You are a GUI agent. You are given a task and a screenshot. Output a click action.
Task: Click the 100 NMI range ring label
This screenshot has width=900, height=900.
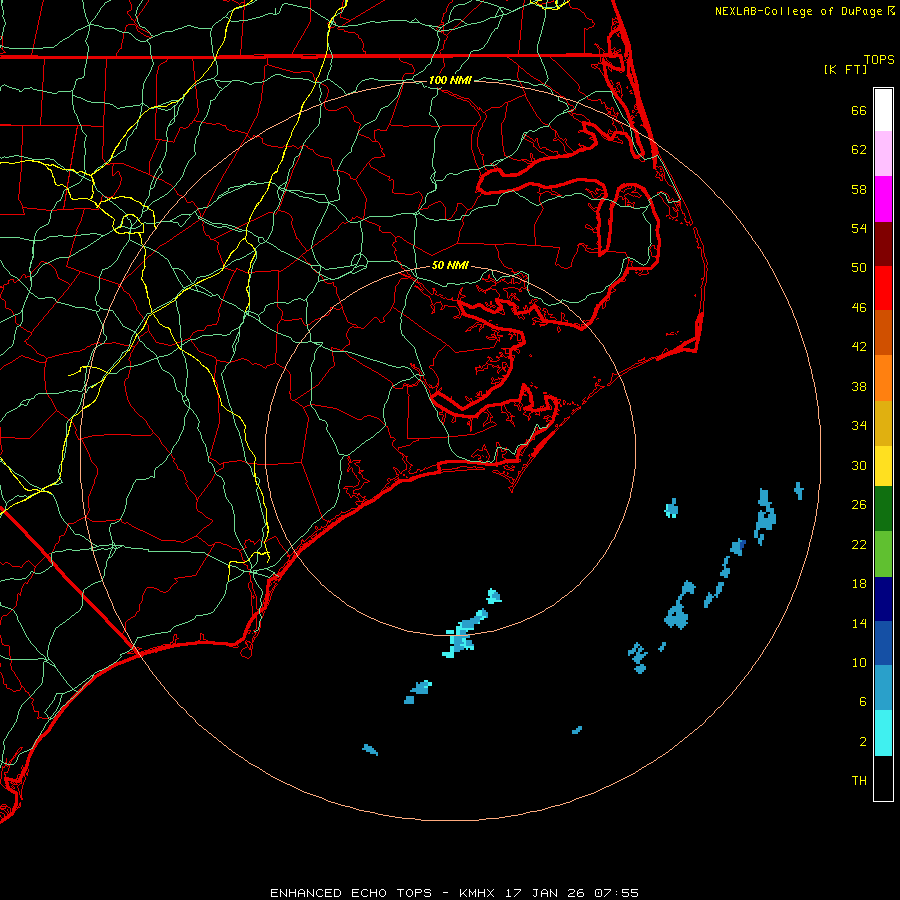[x=450, y=80]
